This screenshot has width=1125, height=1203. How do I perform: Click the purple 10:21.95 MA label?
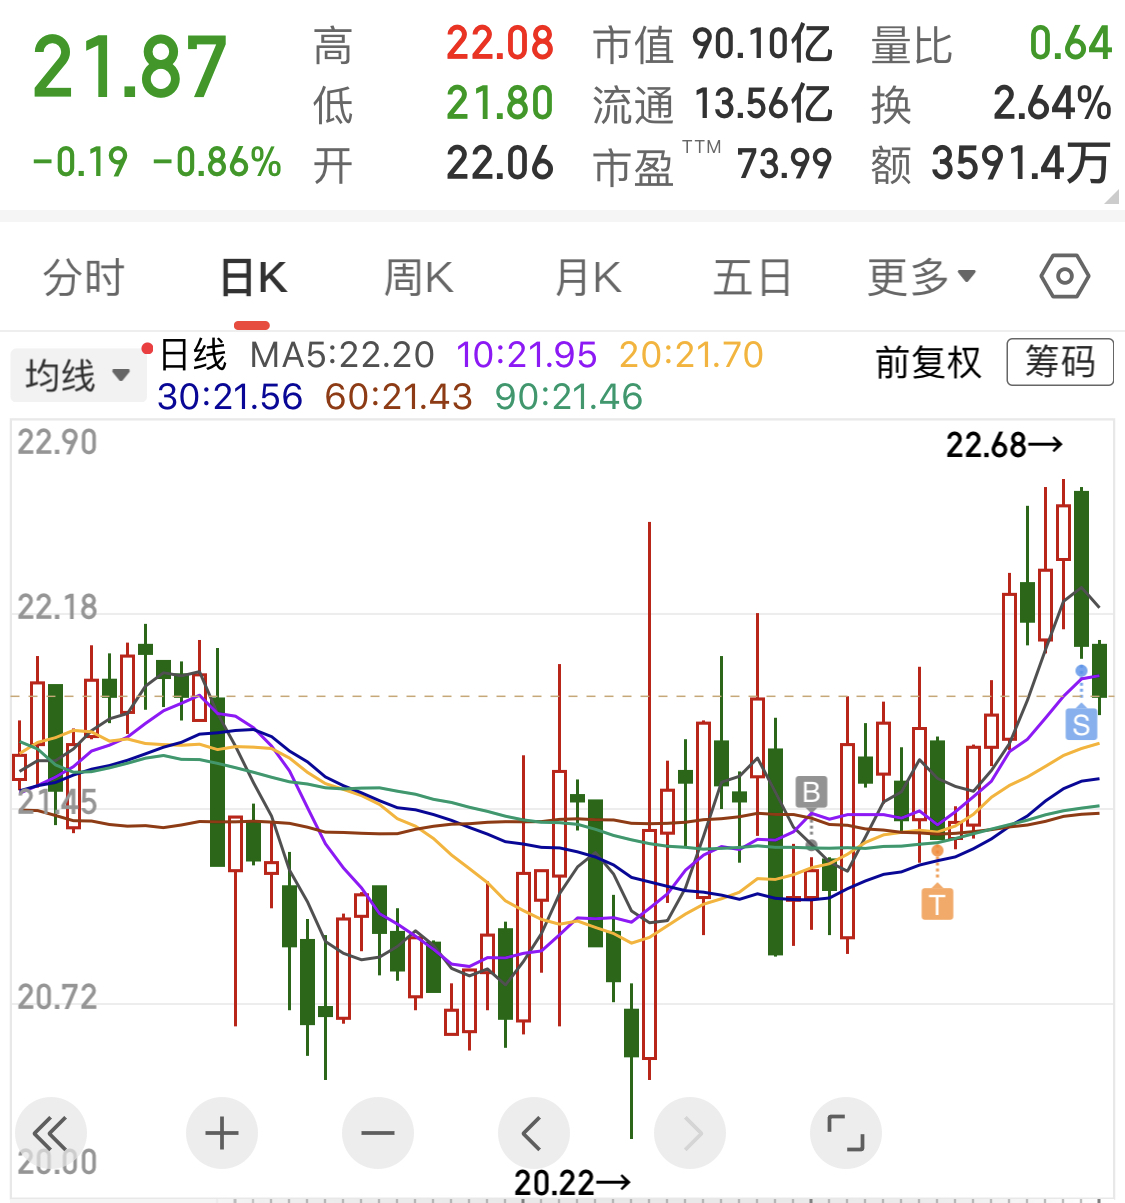click(x=527, y=355)
